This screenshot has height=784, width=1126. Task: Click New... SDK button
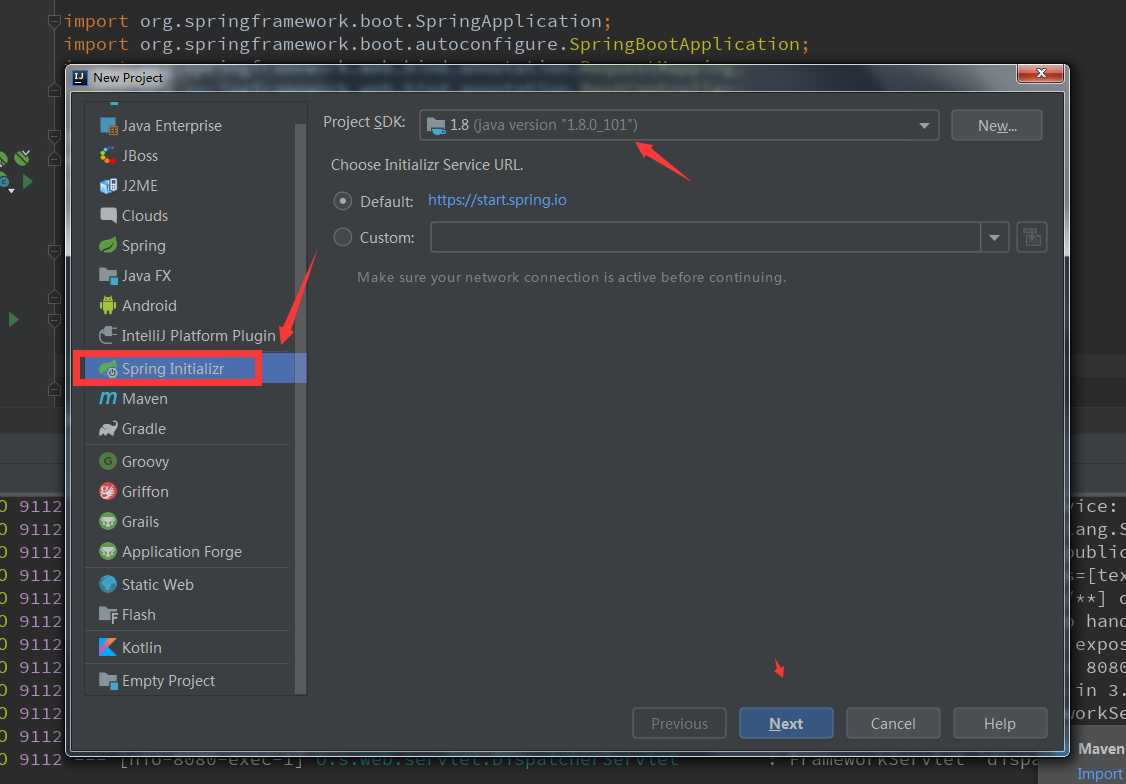(997, 126)
